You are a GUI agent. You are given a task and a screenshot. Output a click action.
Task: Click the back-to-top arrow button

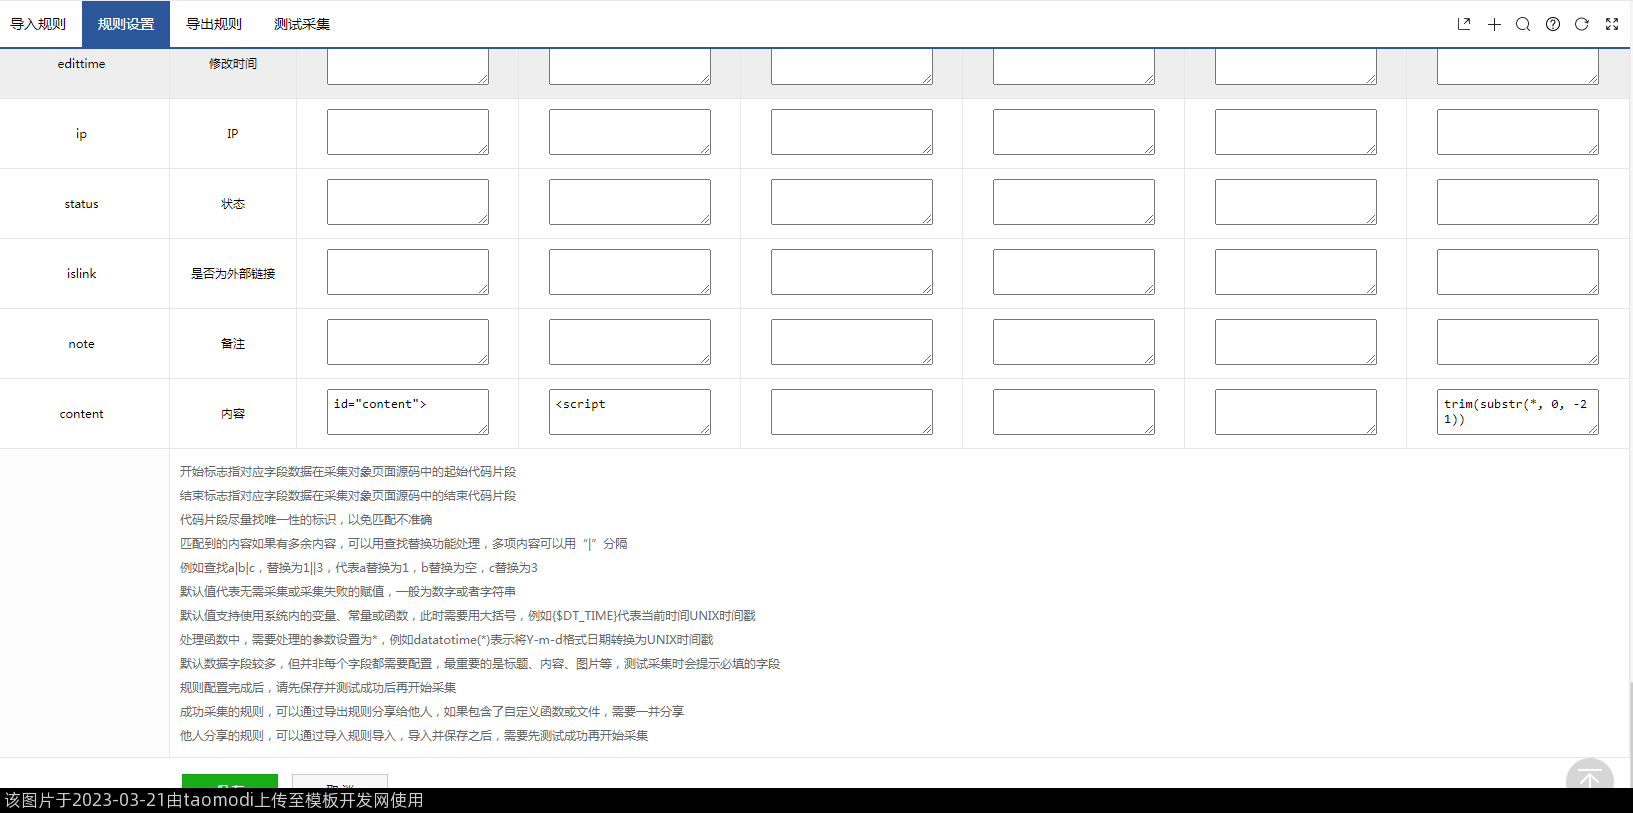point(1589,776)
